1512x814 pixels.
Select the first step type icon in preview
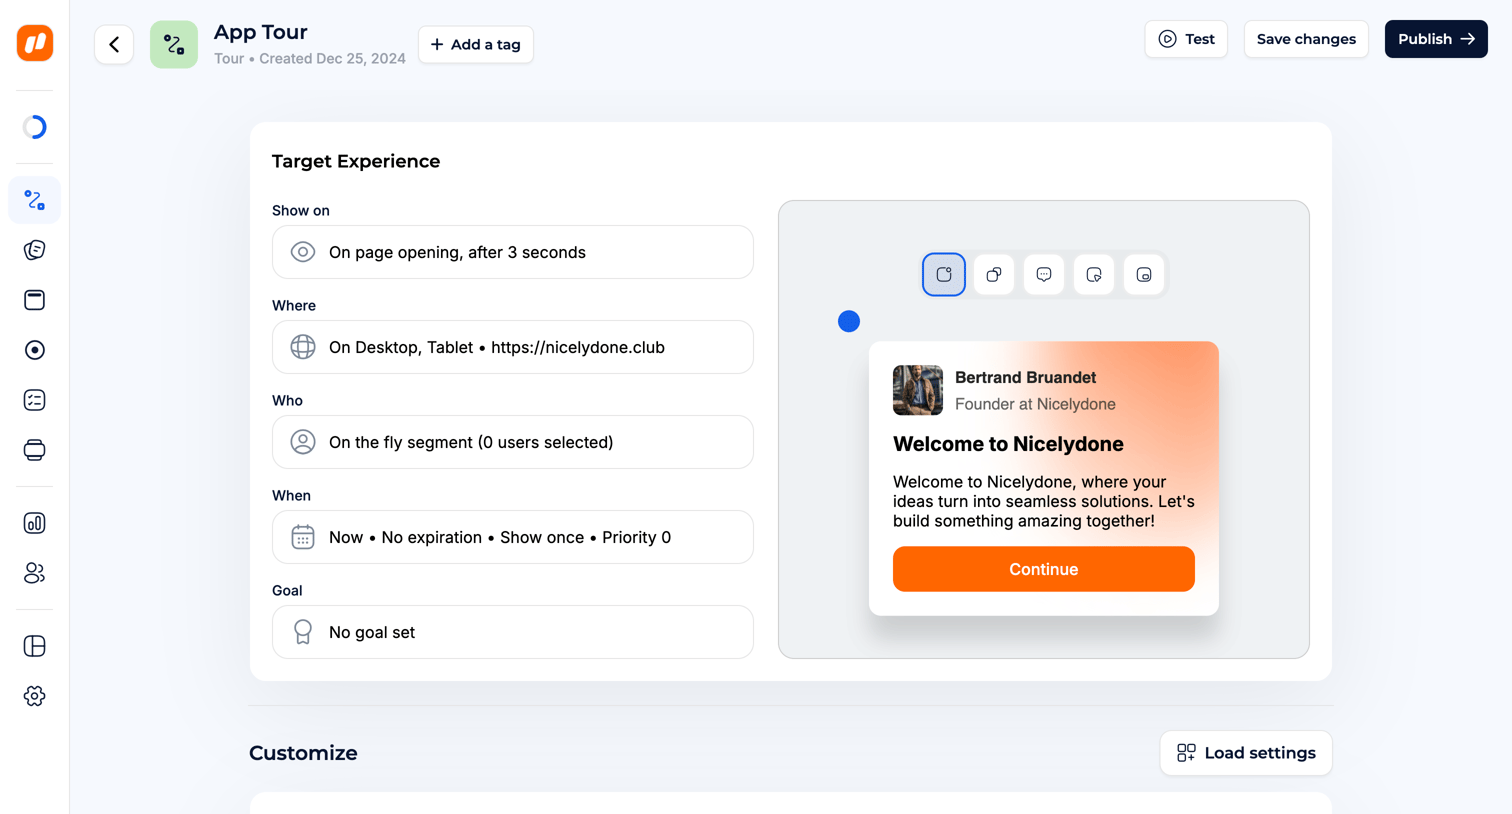coord(944,275)
